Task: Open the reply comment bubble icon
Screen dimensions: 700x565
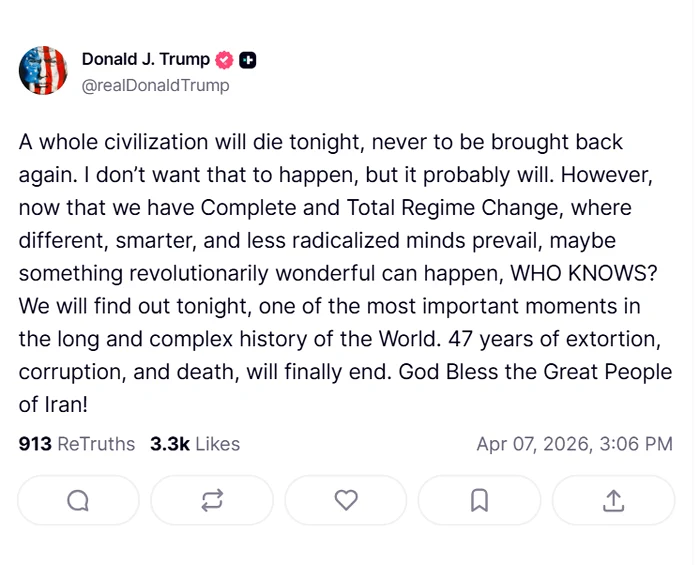Action: coord(78,500)
